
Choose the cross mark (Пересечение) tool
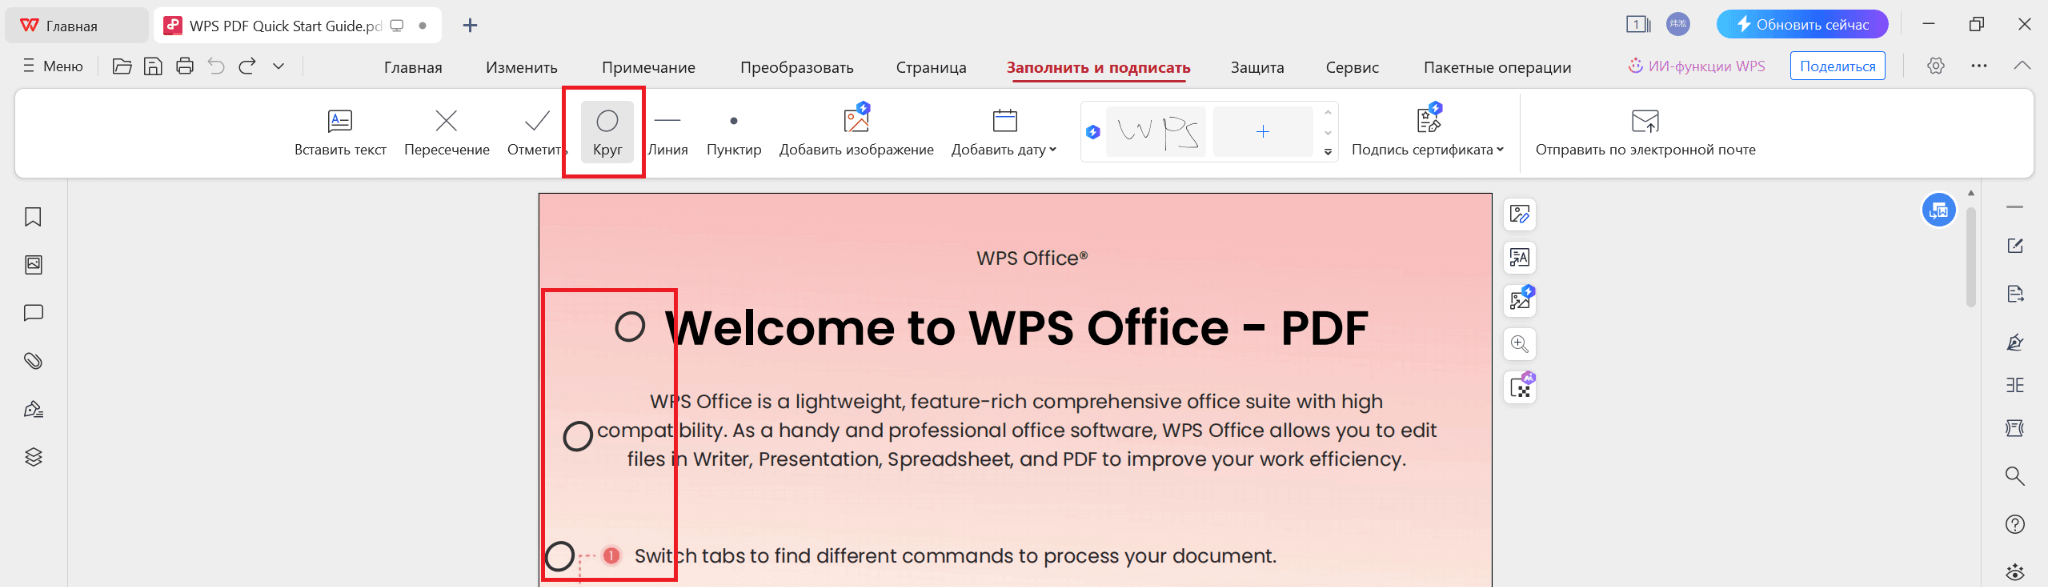click(x=446, y=133)
